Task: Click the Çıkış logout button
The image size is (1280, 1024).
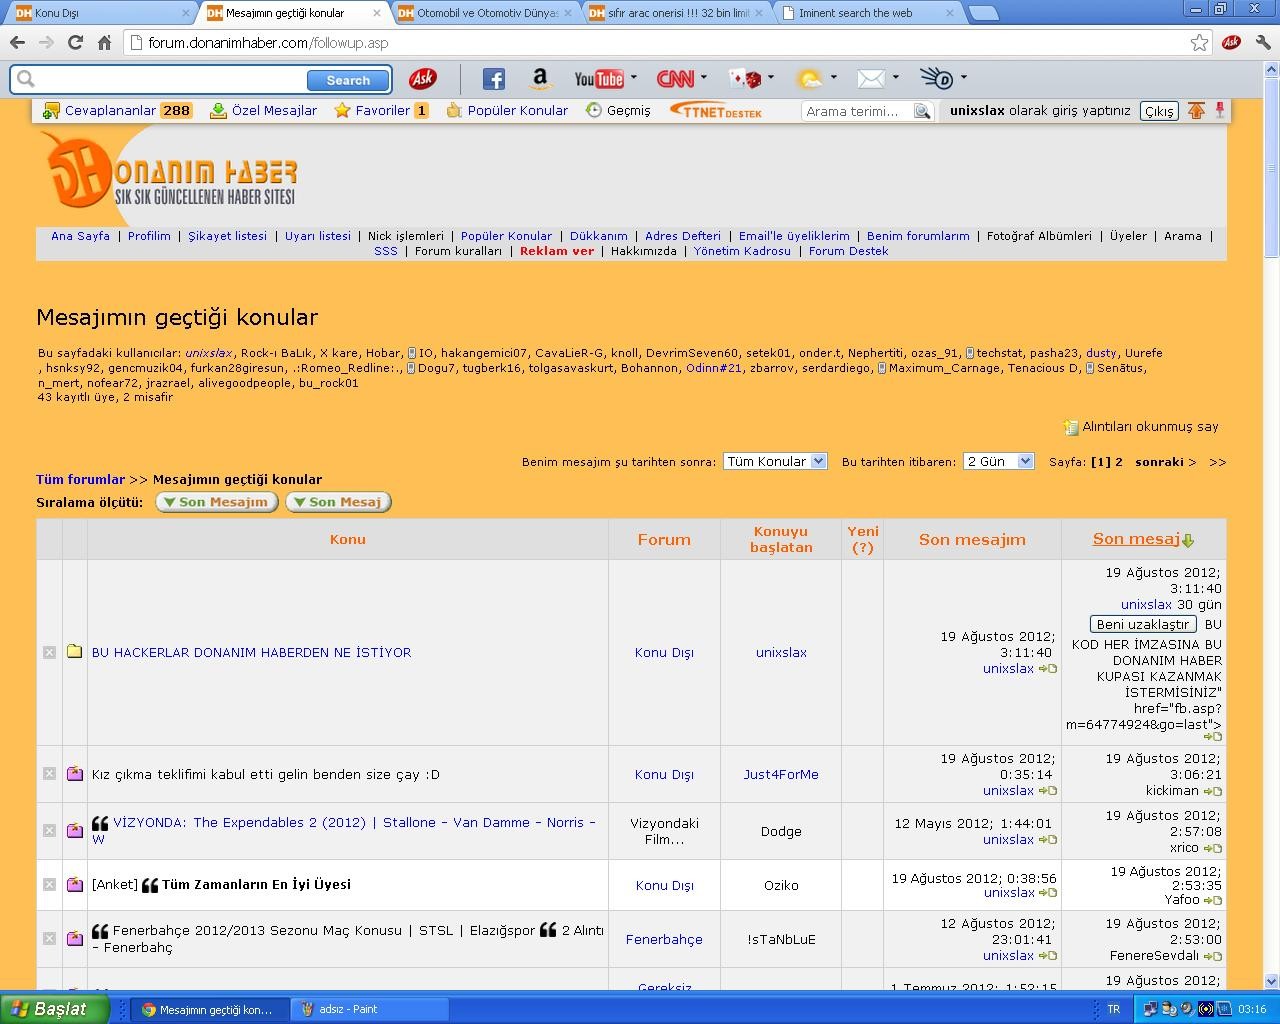Action: 1159,111
